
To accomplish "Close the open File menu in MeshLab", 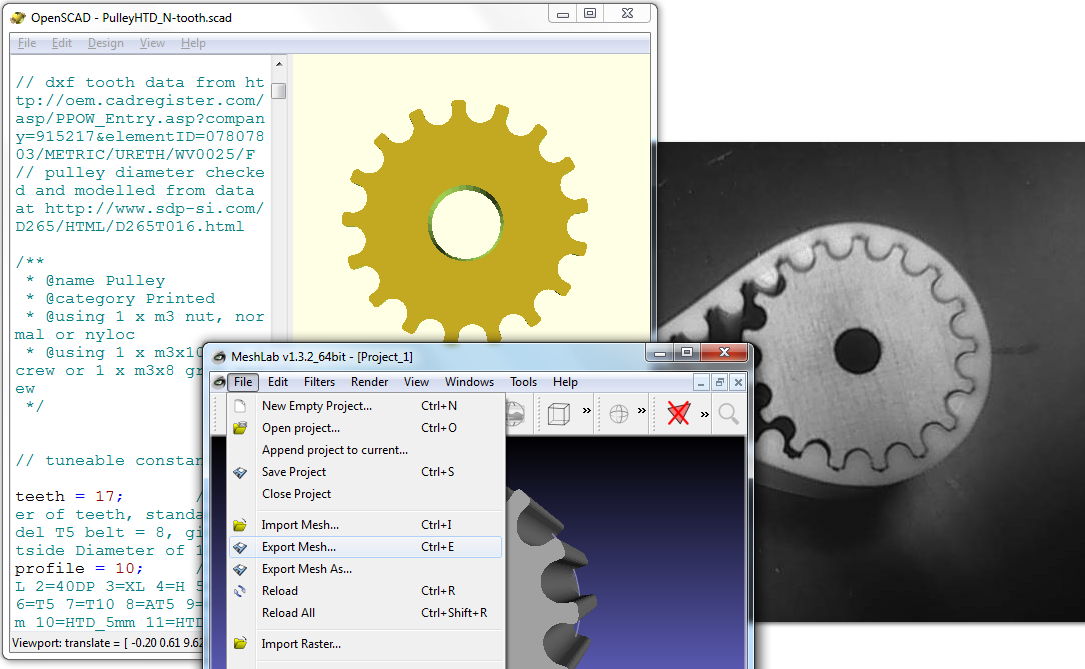I will [243, 382].
